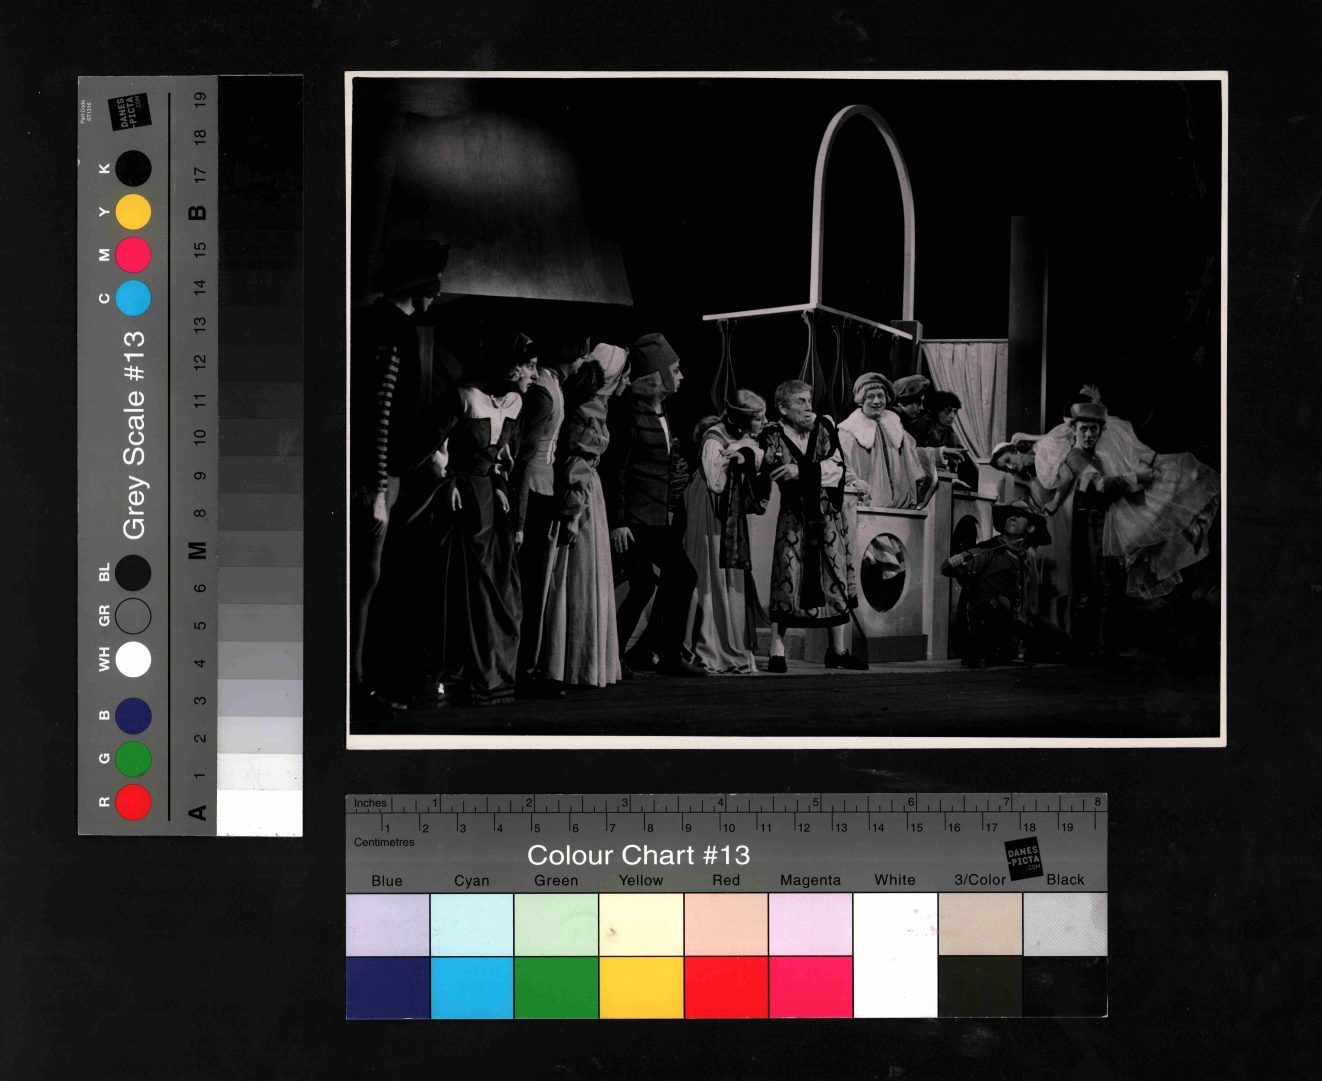
Task: Click the white grey step beside letter A
Action: [260, 812]
